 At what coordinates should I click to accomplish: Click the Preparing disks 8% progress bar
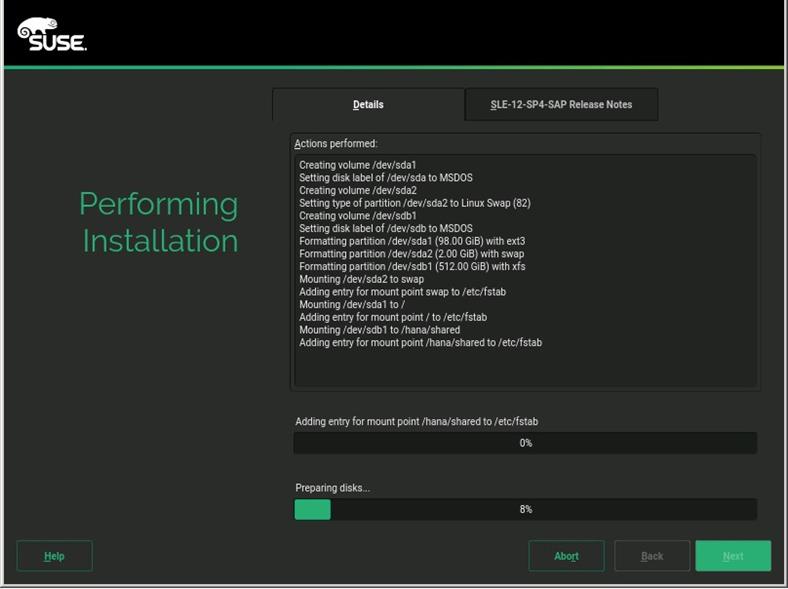(525, 509)
